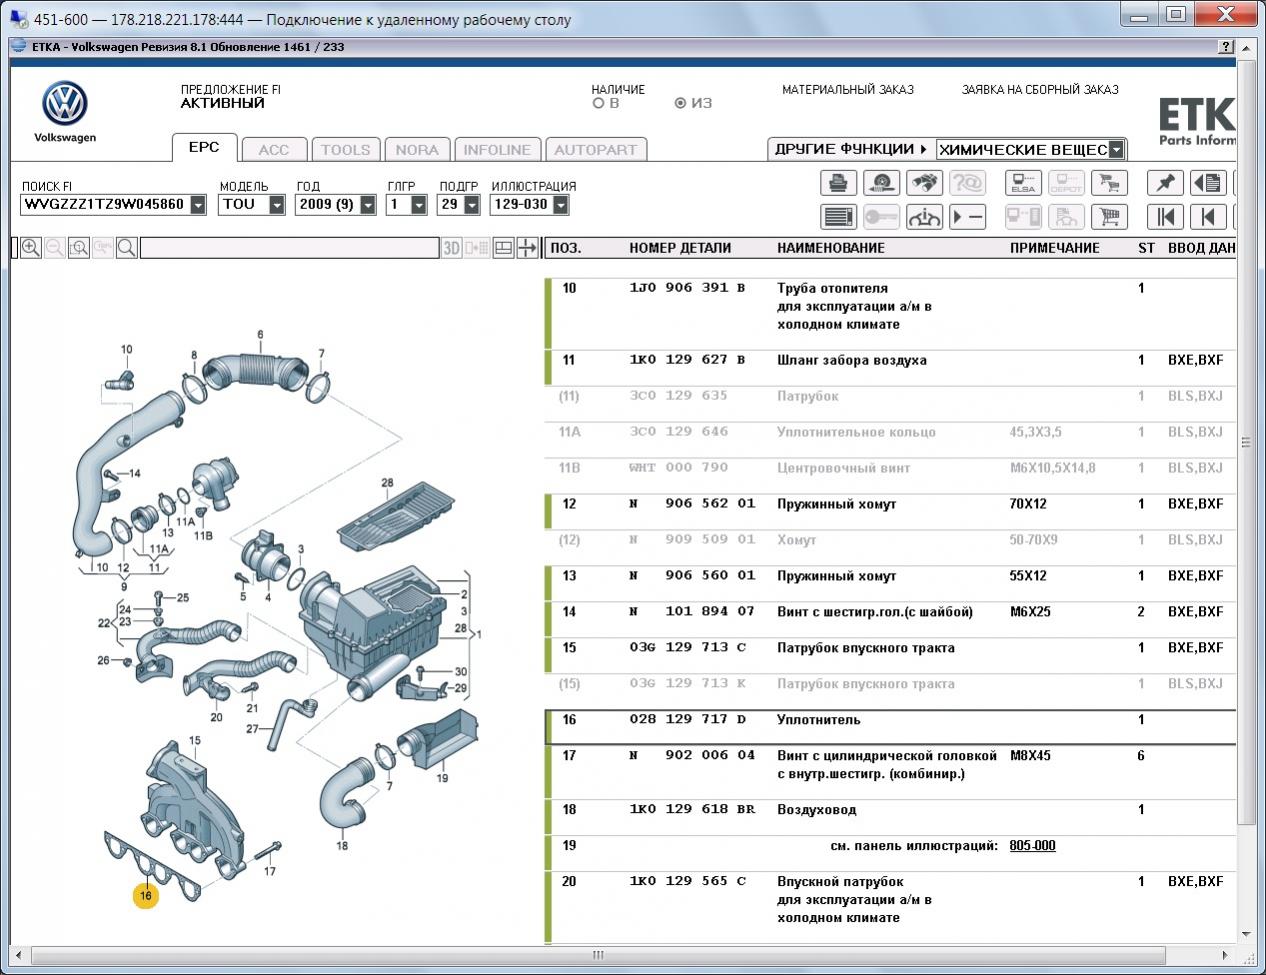Select part number N 101 894 07

tap(692, 612)
